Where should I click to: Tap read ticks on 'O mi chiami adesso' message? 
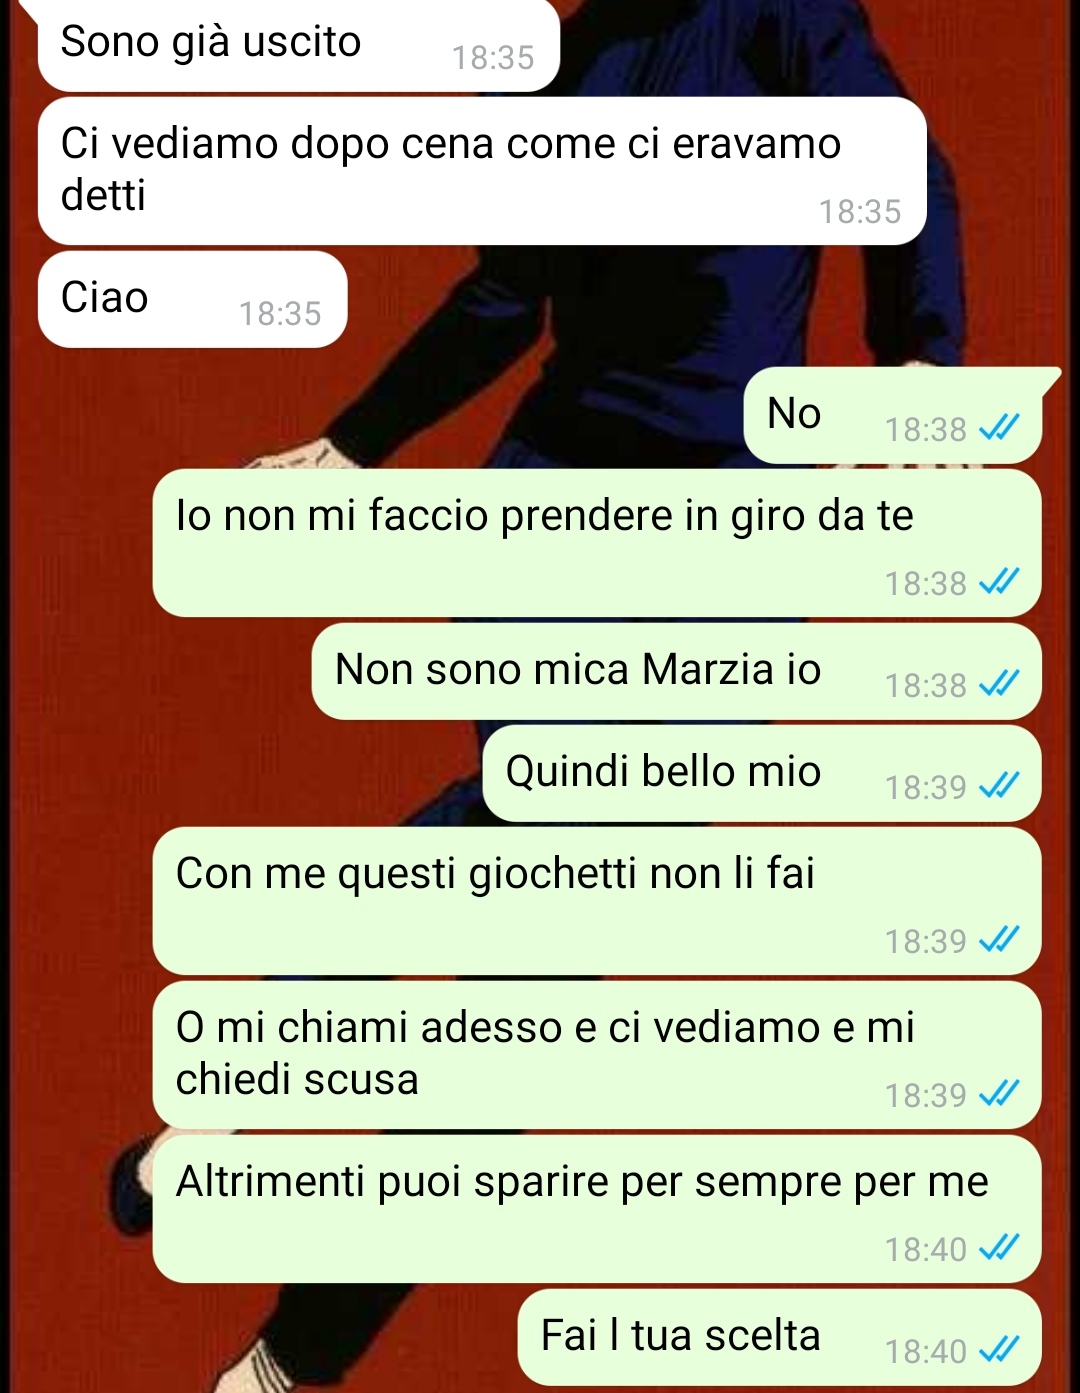coord(998,1094)
